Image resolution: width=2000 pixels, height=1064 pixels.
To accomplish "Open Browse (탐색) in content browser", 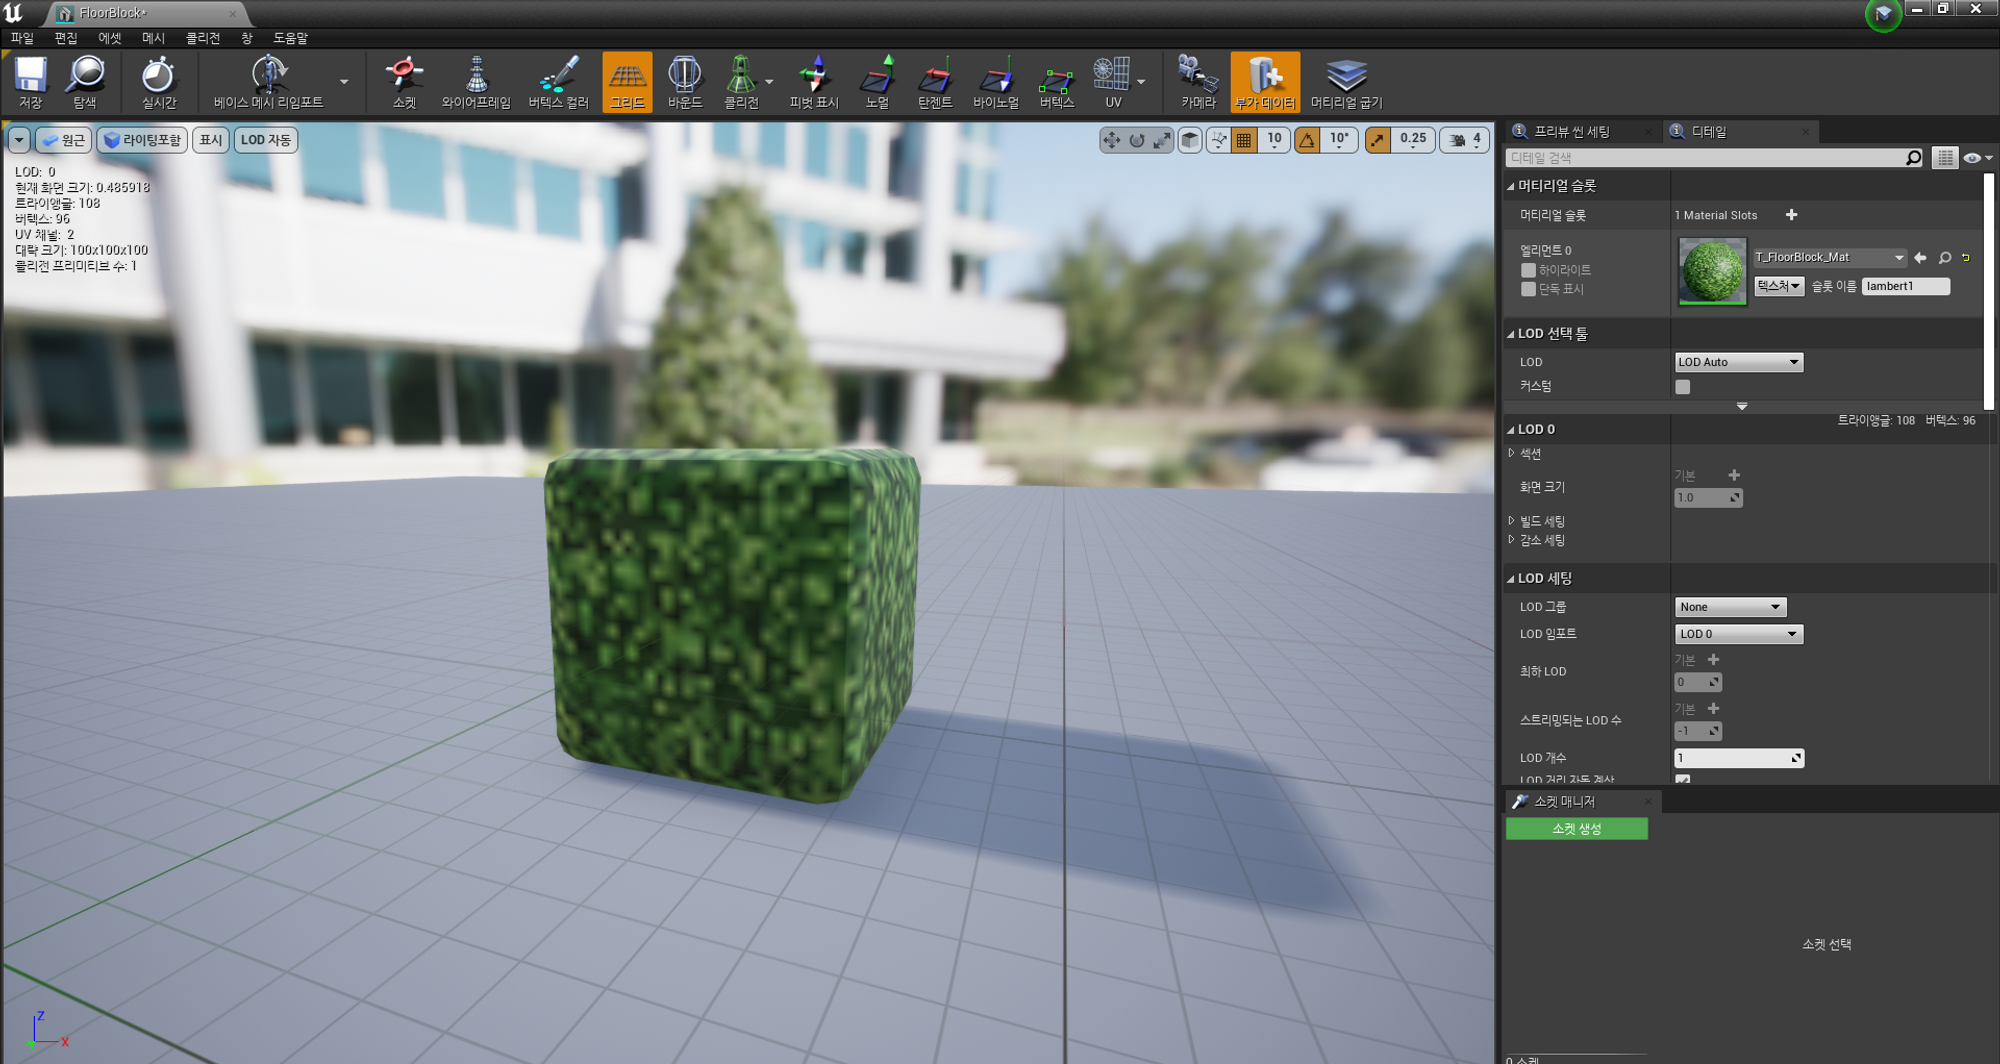I will point(85,82).
